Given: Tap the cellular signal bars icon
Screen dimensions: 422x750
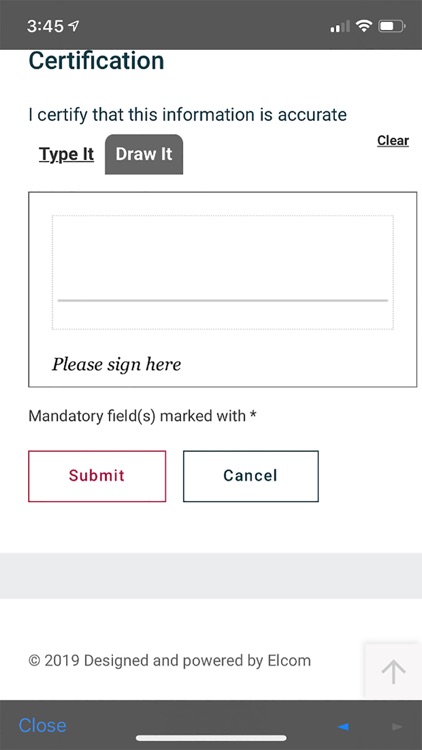Looking at the screenshot, I should (340, 26).
